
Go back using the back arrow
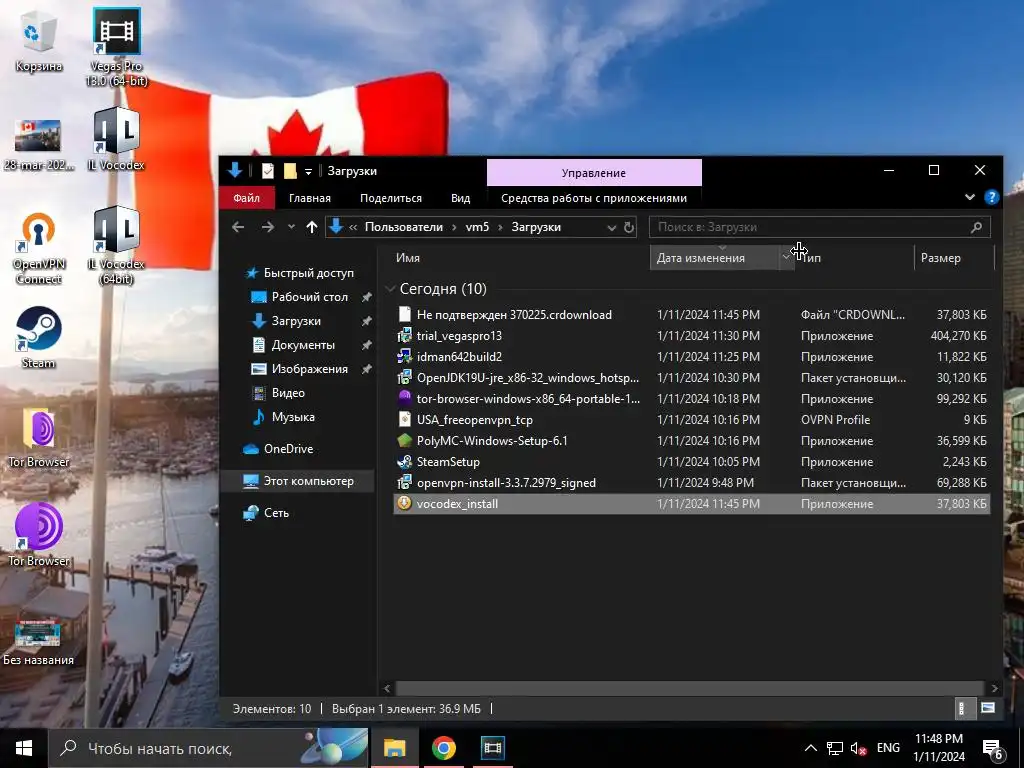point(238,227)
